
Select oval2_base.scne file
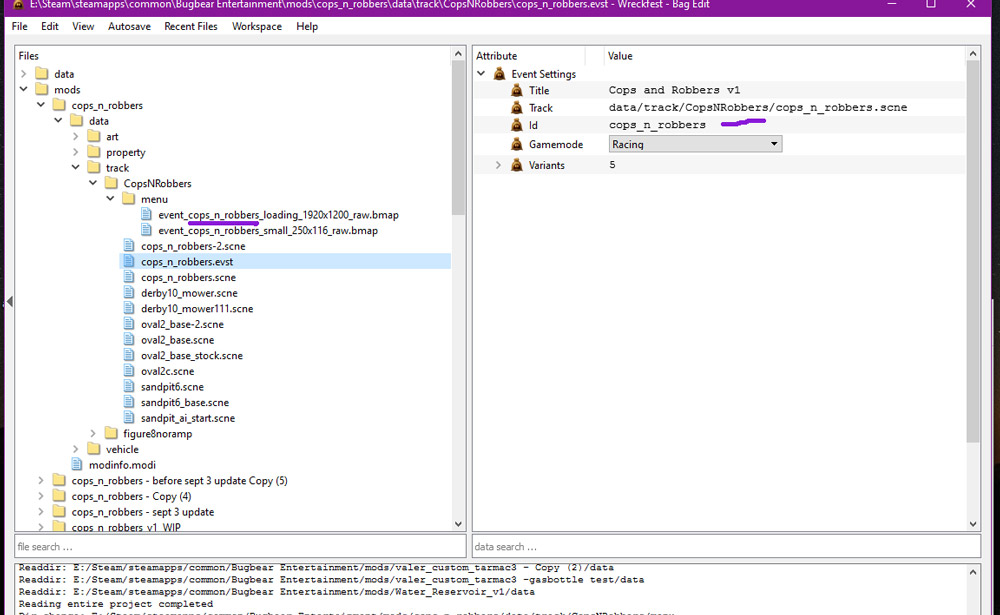177,339
